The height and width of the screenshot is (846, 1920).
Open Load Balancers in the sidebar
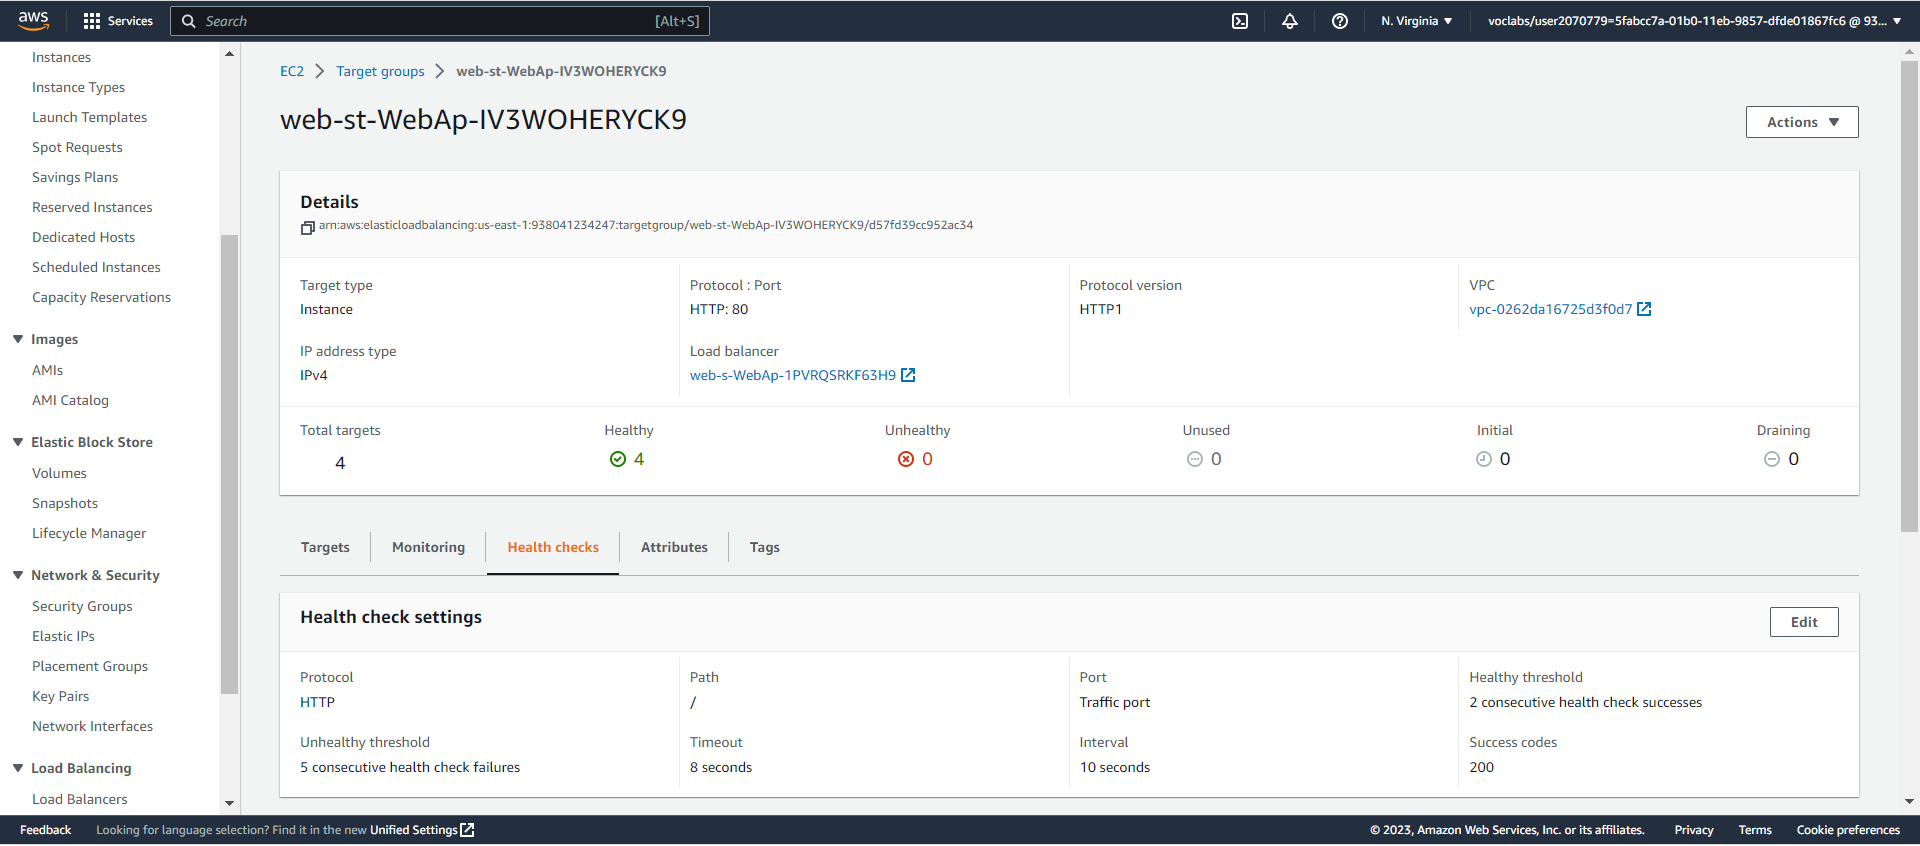(79, 799)
